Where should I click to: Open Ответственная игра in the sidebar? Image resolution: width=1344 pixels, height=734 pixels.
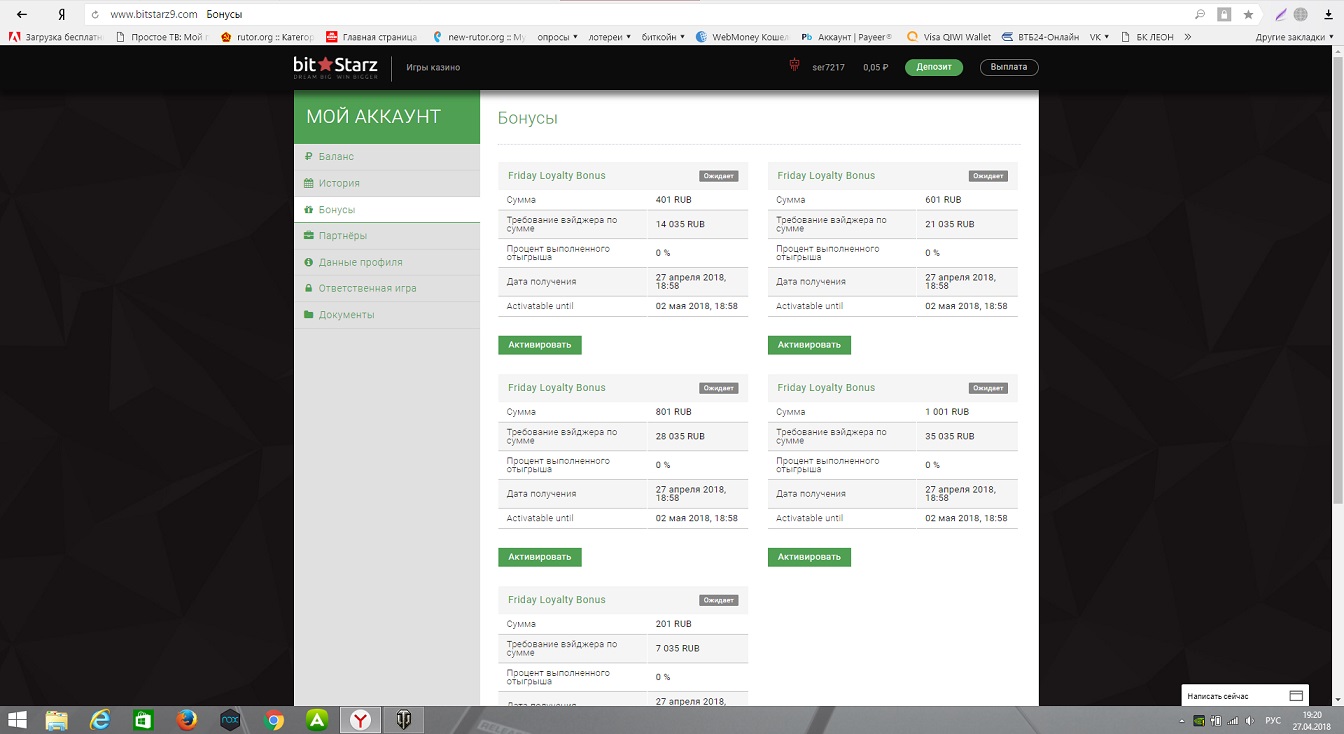point(367,288)
